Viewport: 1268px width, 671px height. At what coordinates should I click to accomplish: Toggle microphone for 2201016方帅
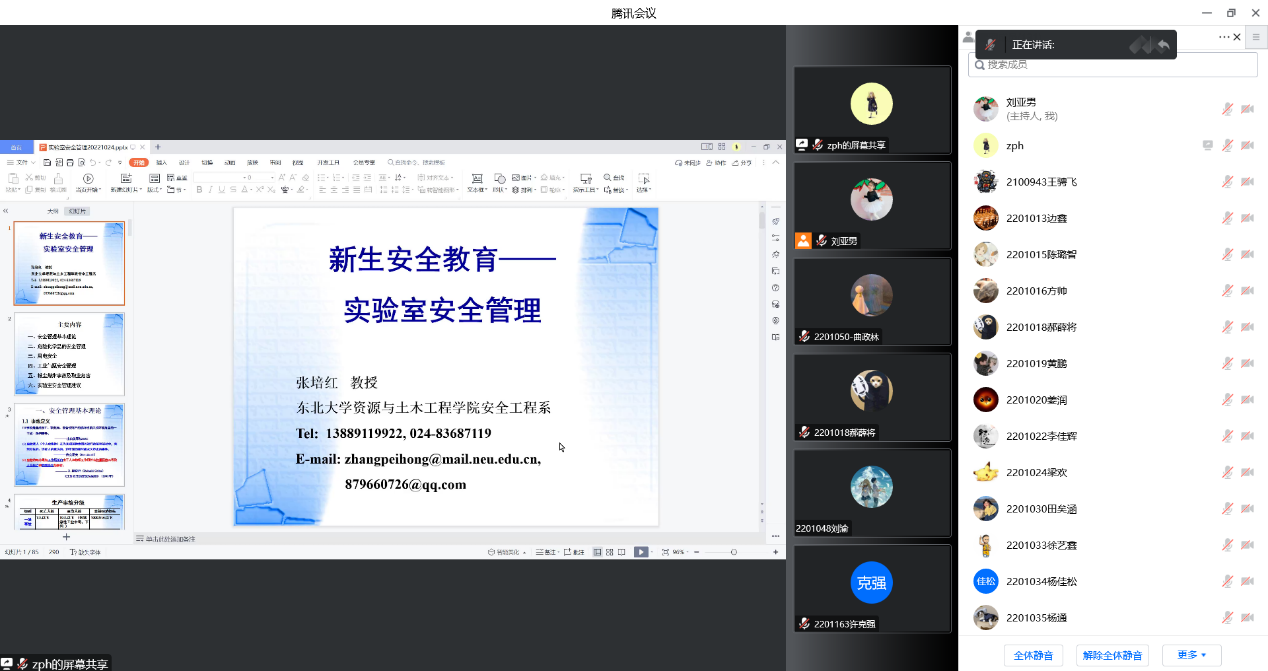coord(1227,290)
